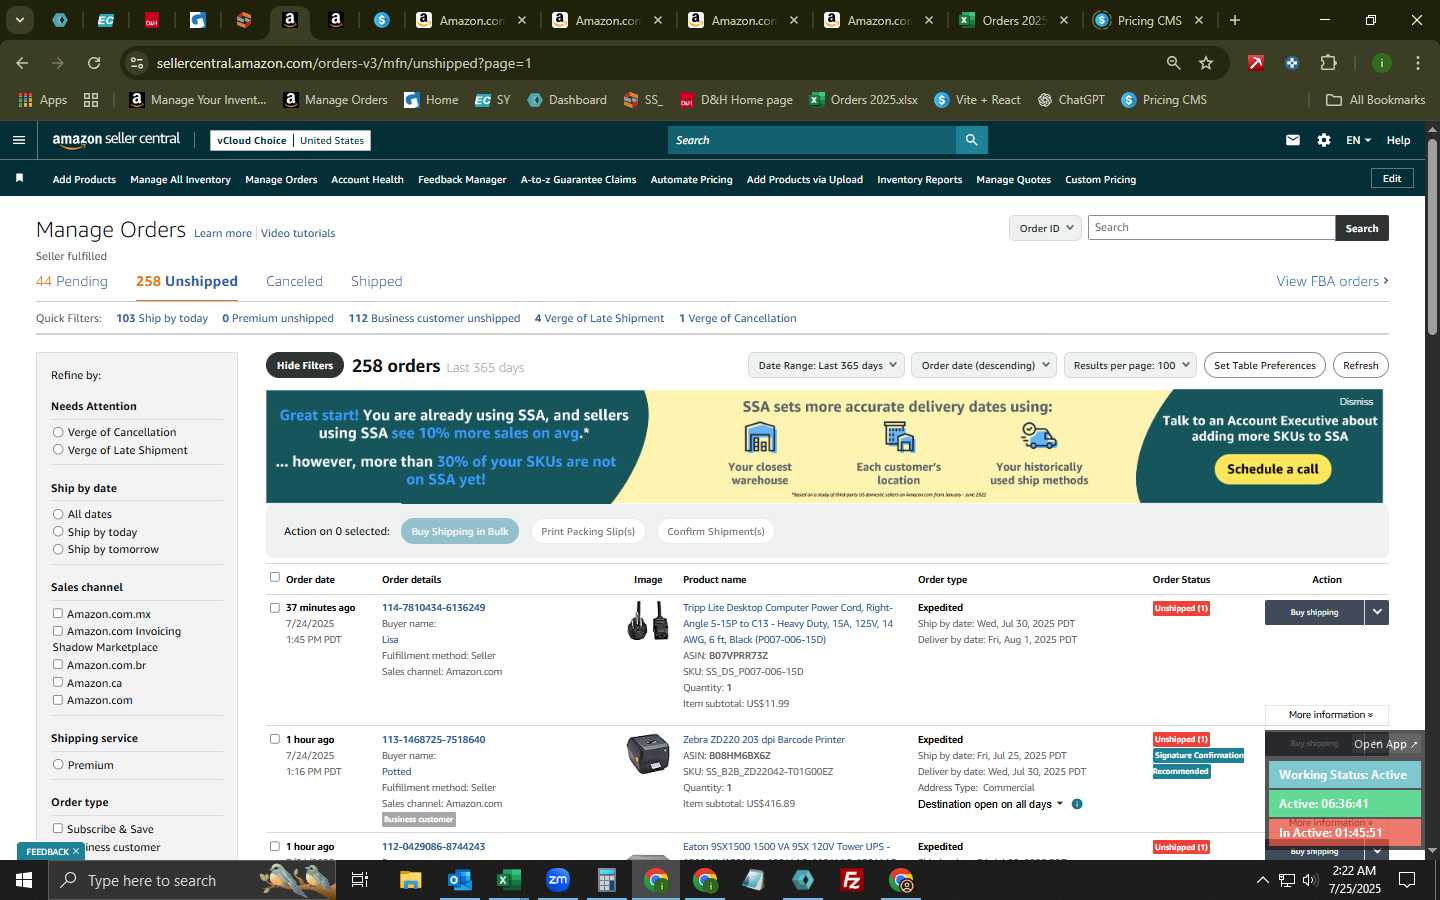
Task: Click into Order ID search field
Action: [1211, 228]
